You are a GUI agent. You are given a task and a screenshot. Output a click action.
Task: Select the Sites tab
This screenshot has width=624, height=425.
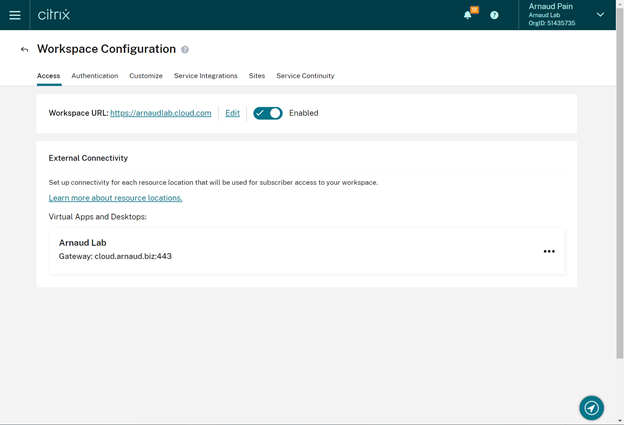point(257,76)
